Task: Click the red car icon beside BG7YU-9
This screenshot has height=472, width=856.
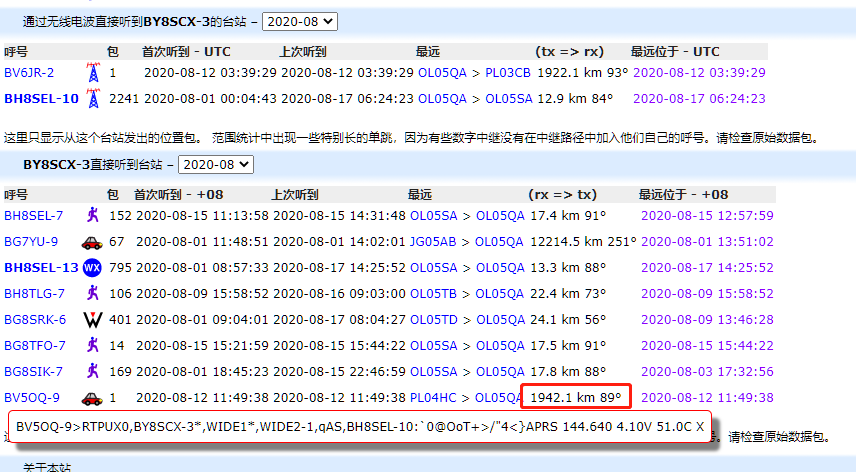Action: (92, 241)
